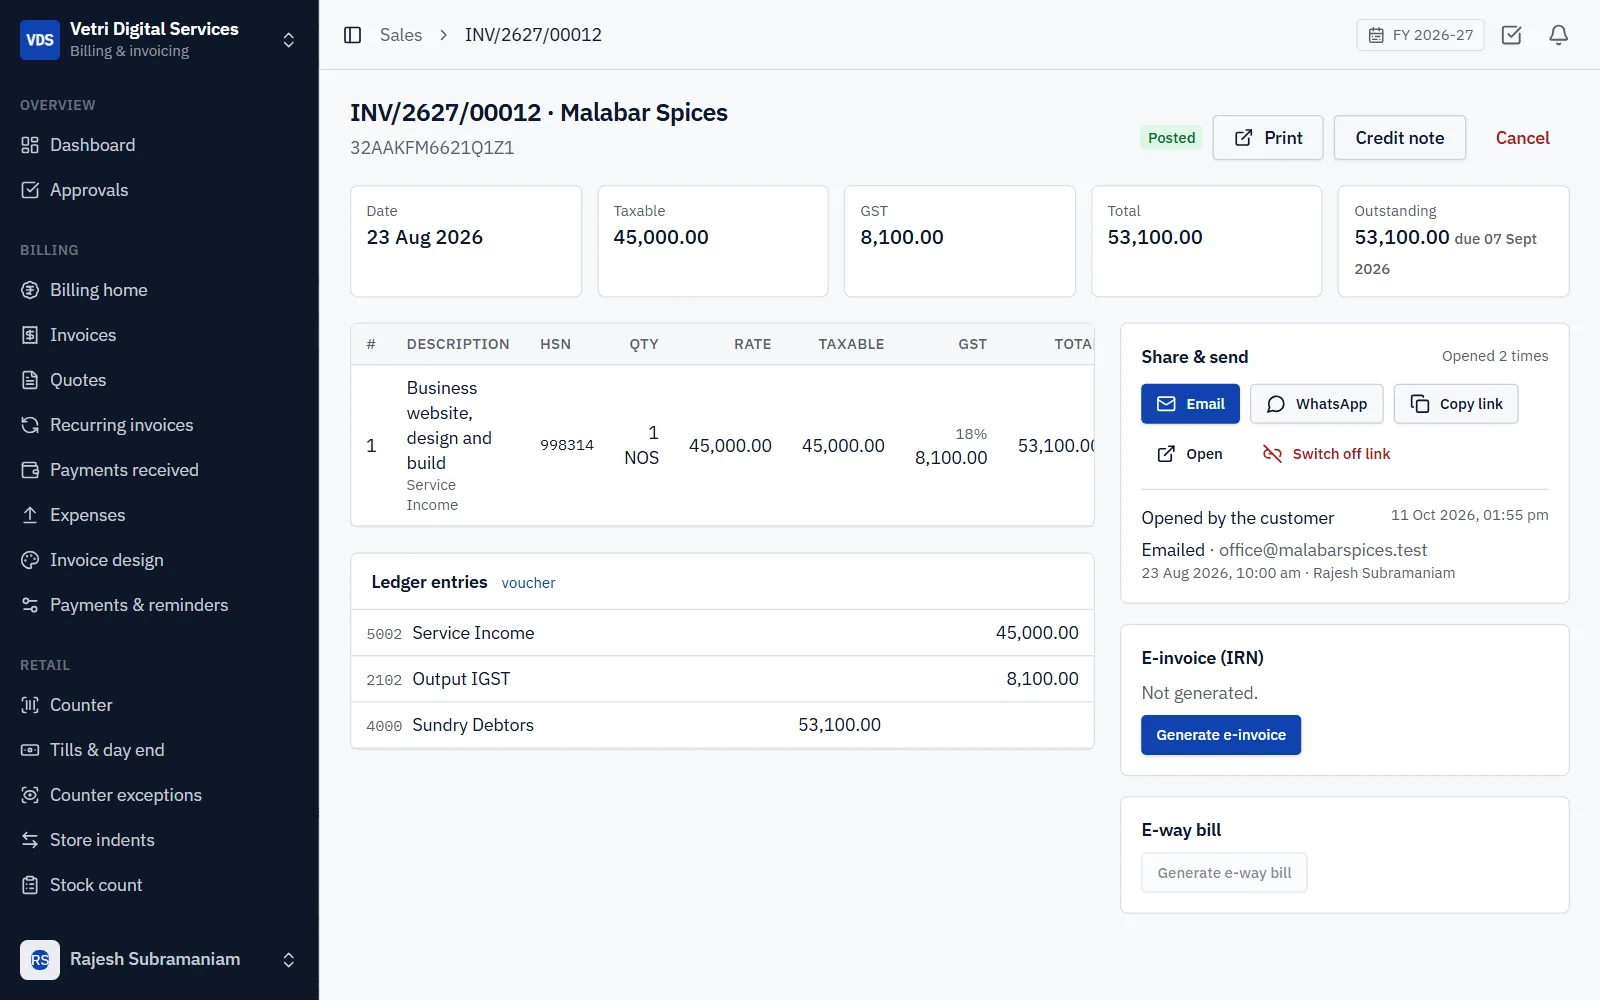
Task: Click the Quotes file icon
Action: (30, 380)
